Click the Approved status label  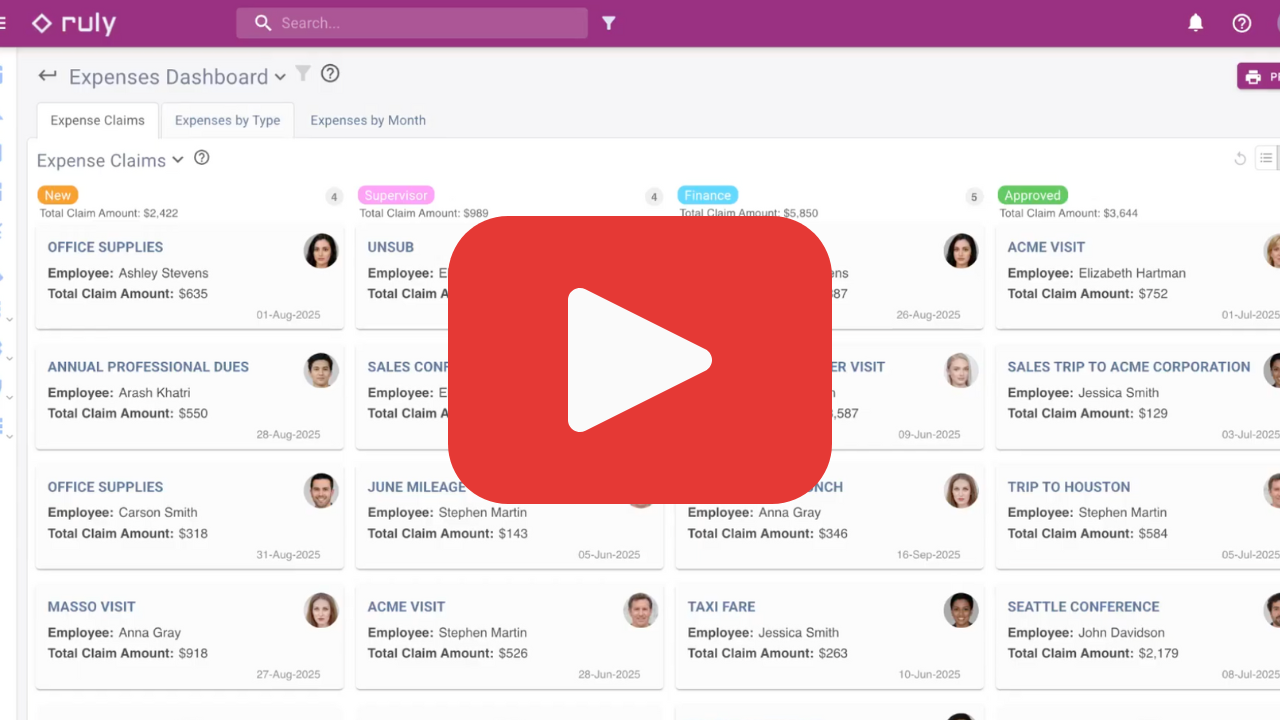(x=1032, y=195)
